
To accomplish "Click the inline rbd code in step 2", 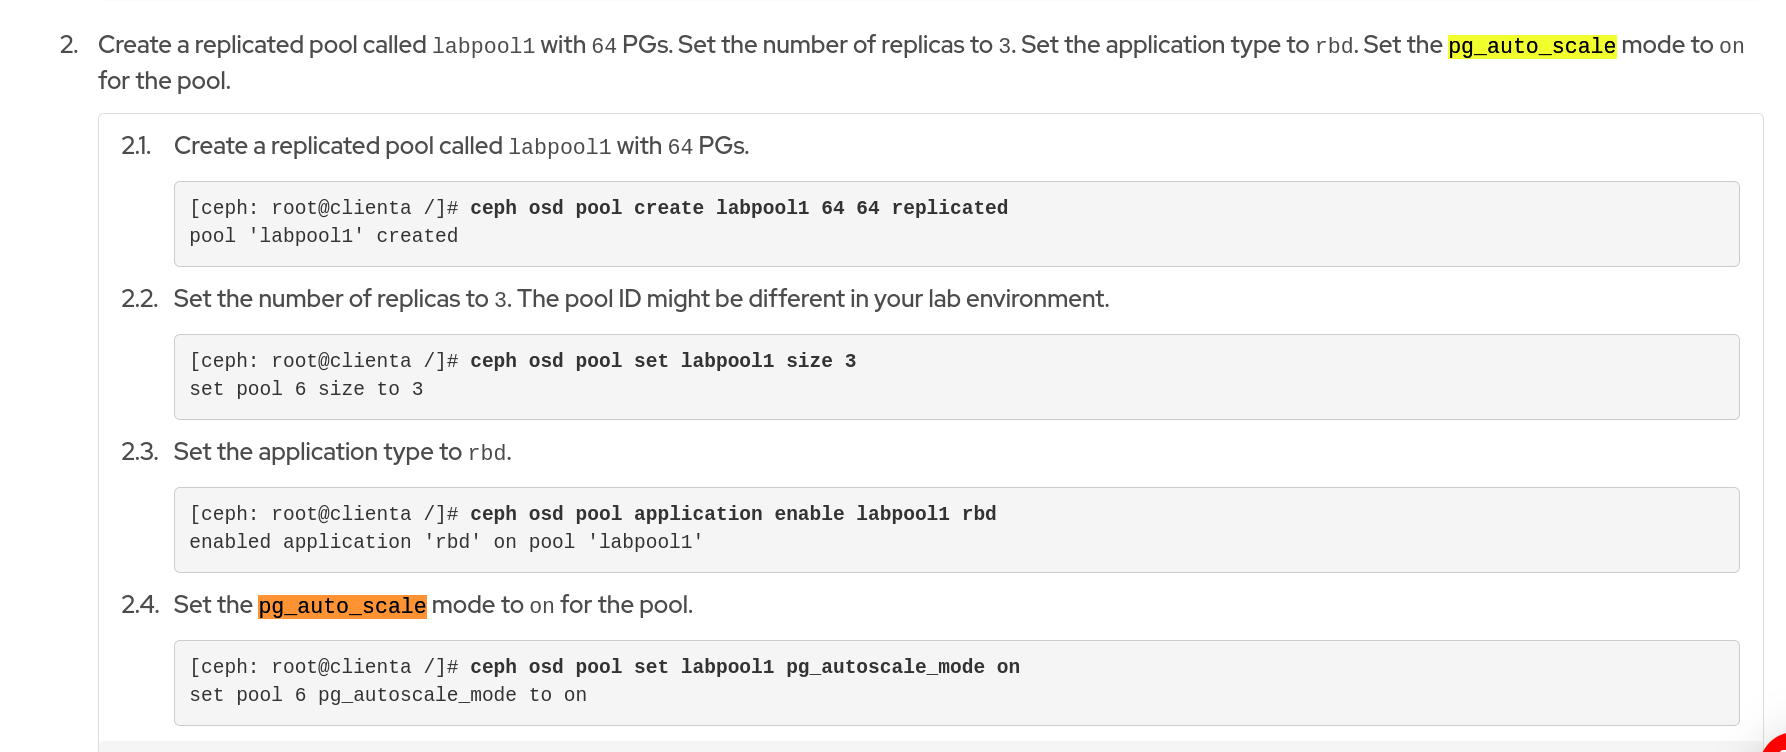I will tap(1334, 46).
